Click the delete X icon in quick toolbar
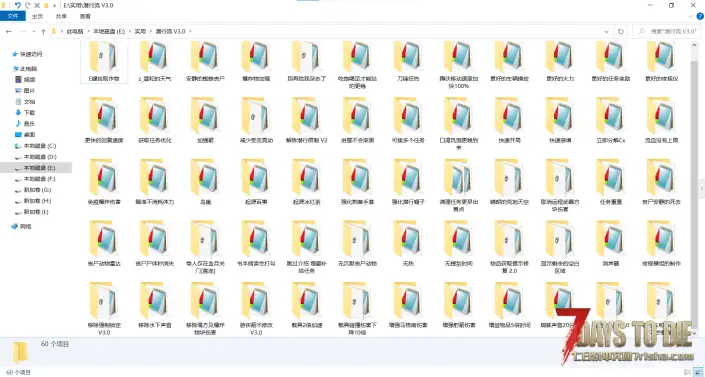705x377 pixels. click(37, 5)
